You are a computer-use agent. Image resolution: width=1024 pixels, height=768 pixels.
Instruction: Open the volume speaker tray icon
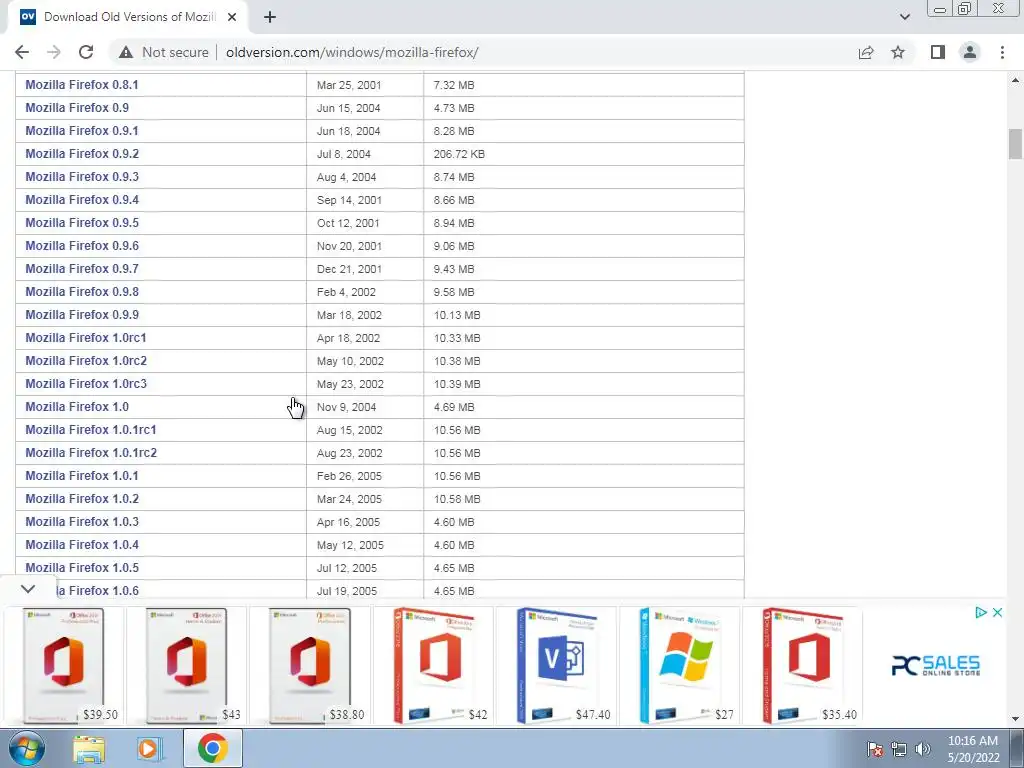pyautogui.click(x=922, y=749)
